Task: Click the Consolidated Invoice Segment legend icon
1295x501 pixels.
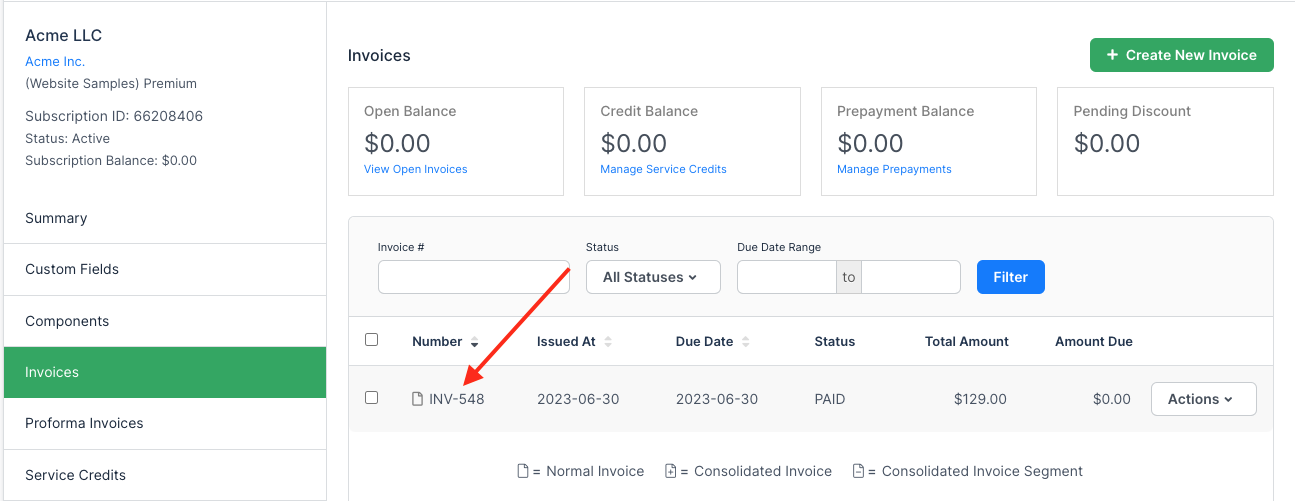Action: point(858,471)
